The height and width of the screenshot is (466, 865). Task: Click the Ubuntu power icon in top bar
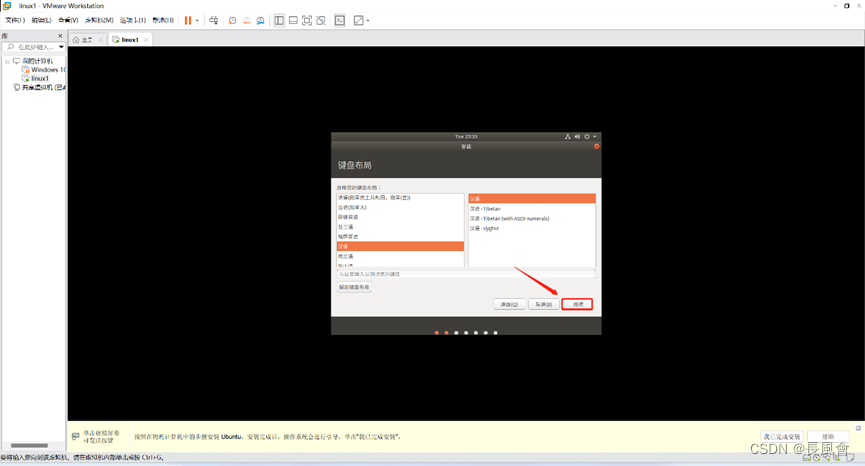click(x=586, y=137)
